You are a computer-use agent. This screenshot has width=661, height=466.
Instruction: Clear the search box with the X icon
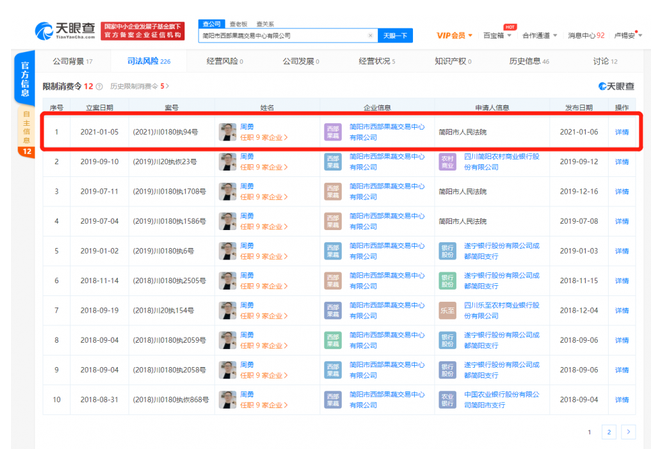[x=371, y=36]
